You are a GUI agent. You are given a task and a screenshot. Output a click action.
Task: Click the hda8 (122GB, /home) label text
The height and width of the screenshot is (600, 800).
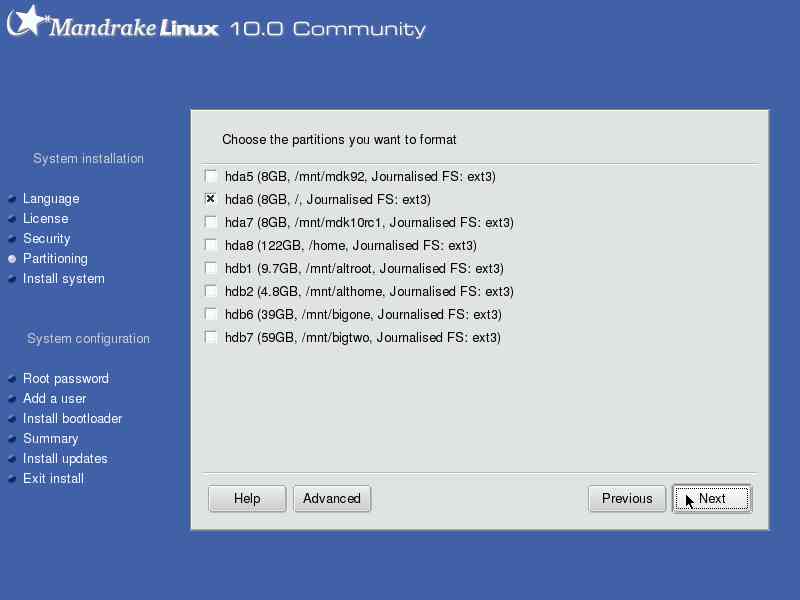351,245
